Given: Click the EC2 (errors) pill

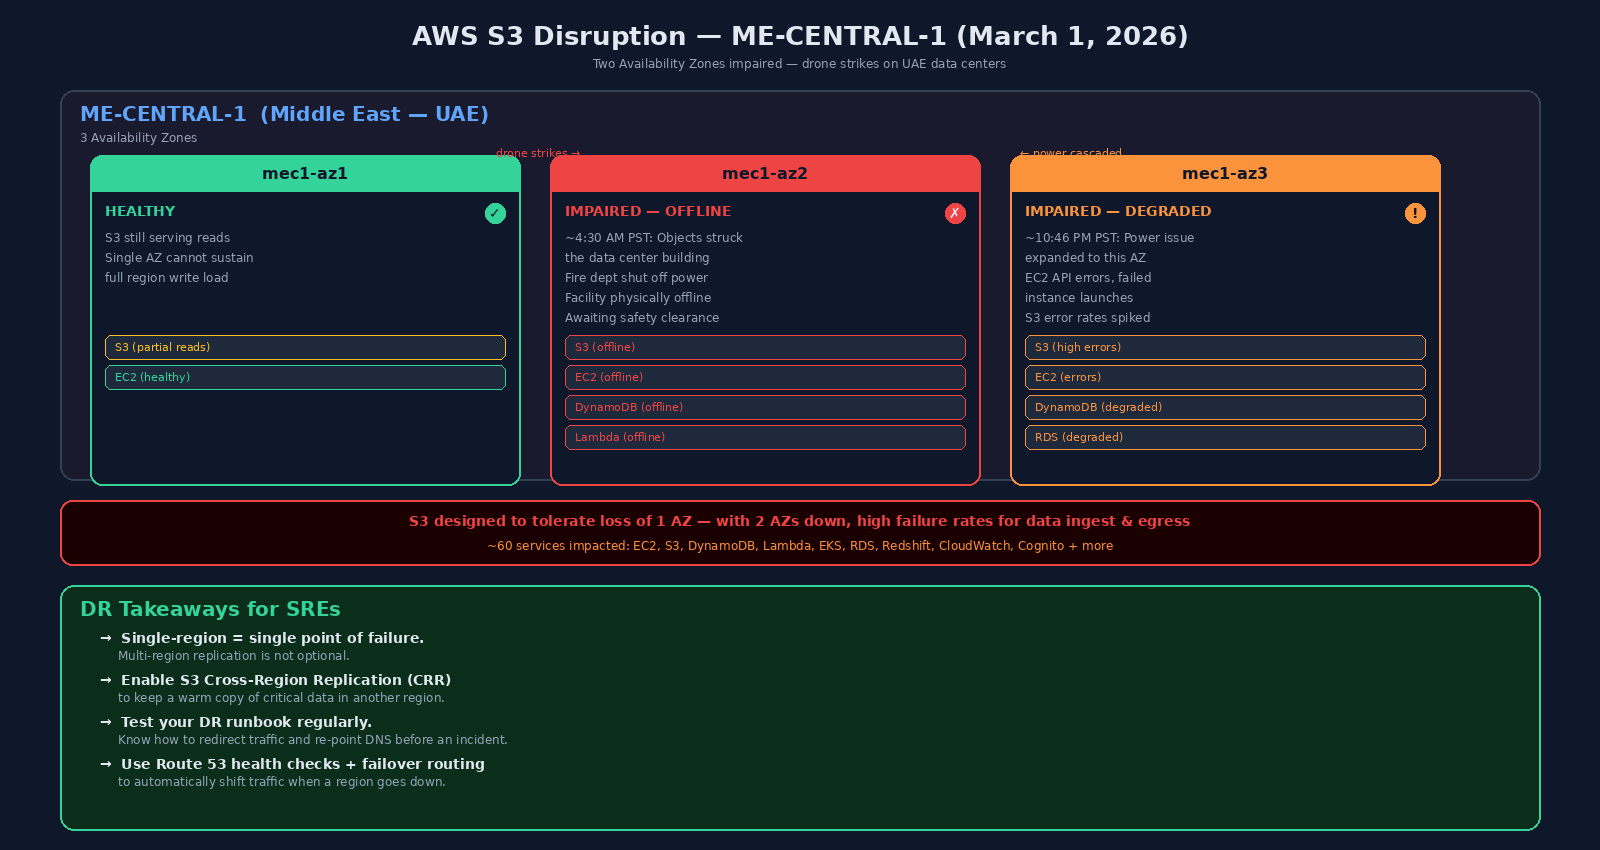Looking at the screenshot, I should point(1225,377).
